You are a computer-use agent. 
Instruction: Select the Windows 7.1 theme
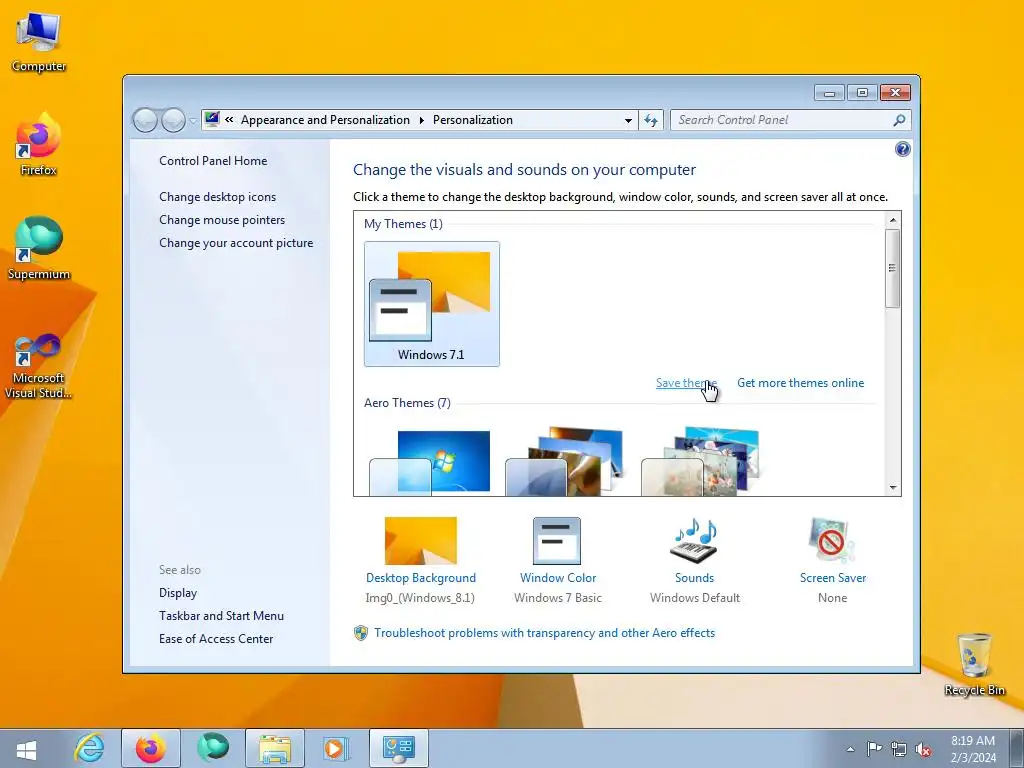coord(432,304)
